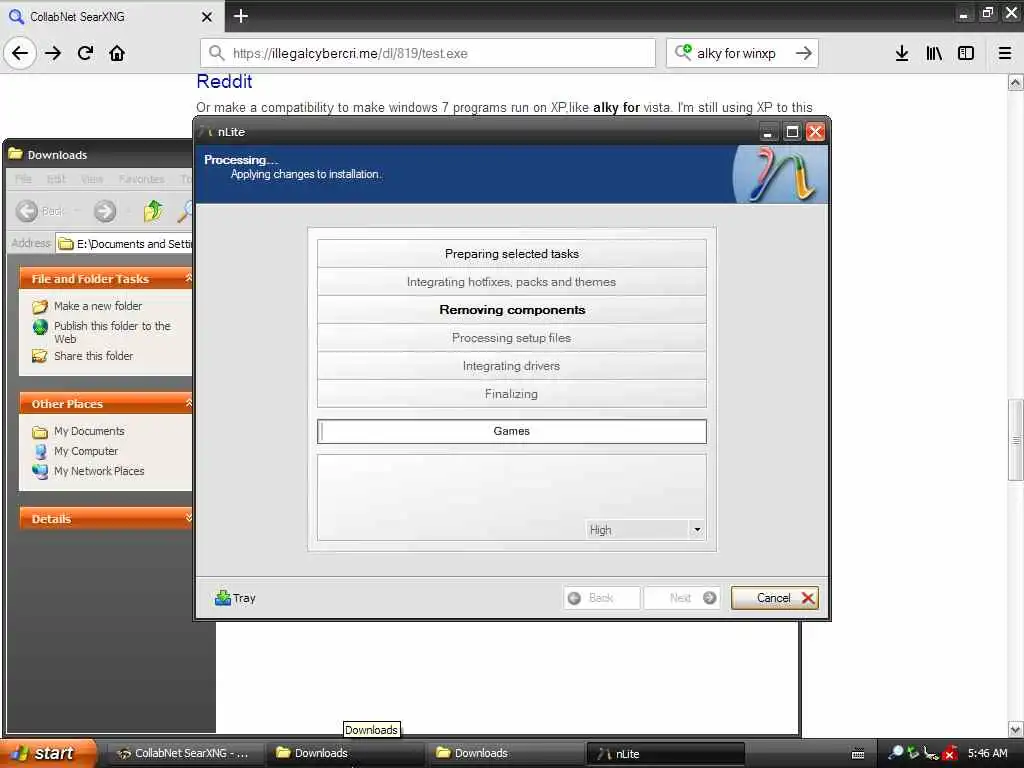Switch to nLite taskbar button
The image size is (1024, 768).
(x=665, y=753)
